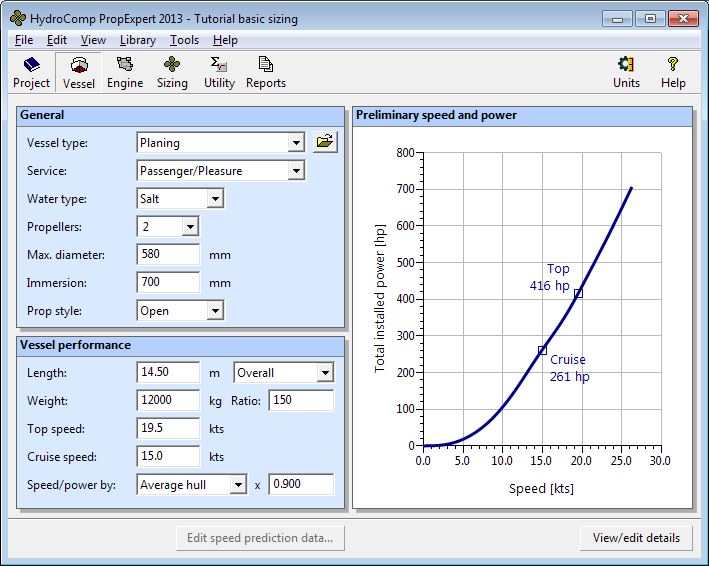Open the Edit menu

(57, 40)
